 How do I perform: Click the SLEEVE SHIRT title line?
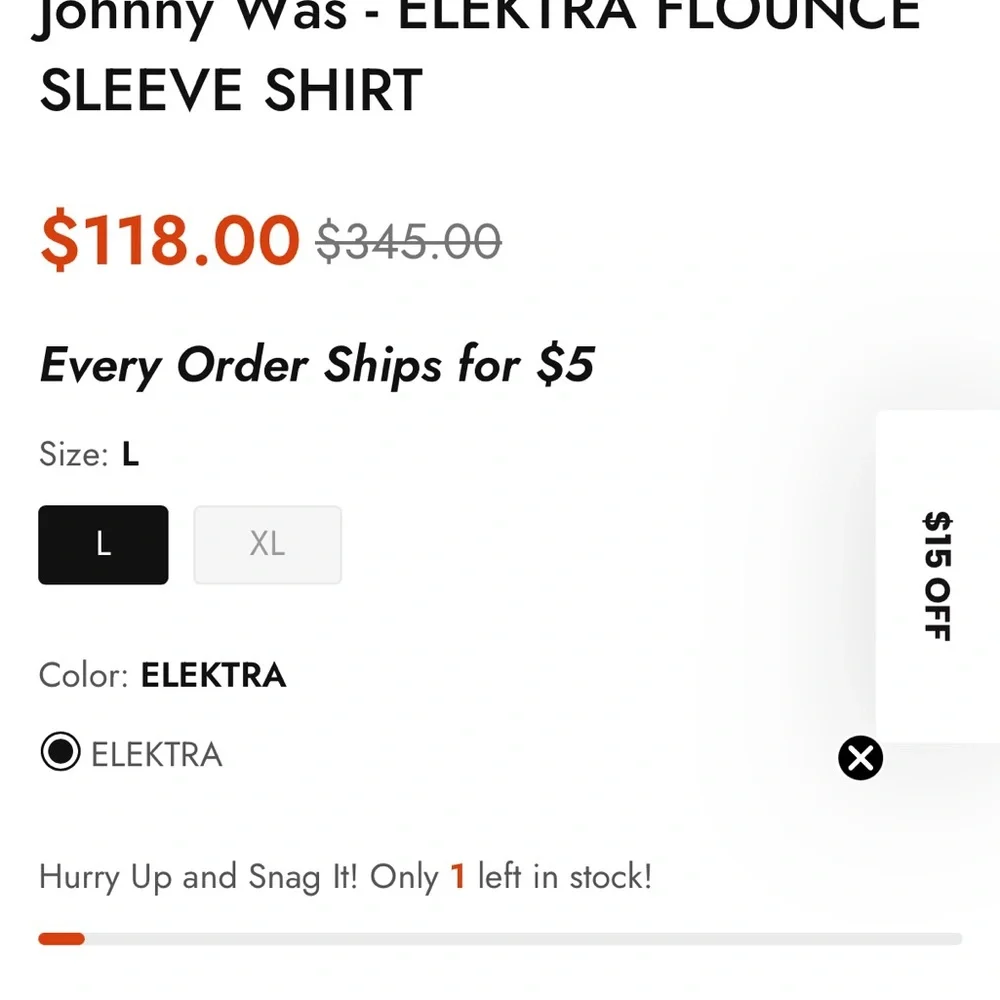(231, 90)
